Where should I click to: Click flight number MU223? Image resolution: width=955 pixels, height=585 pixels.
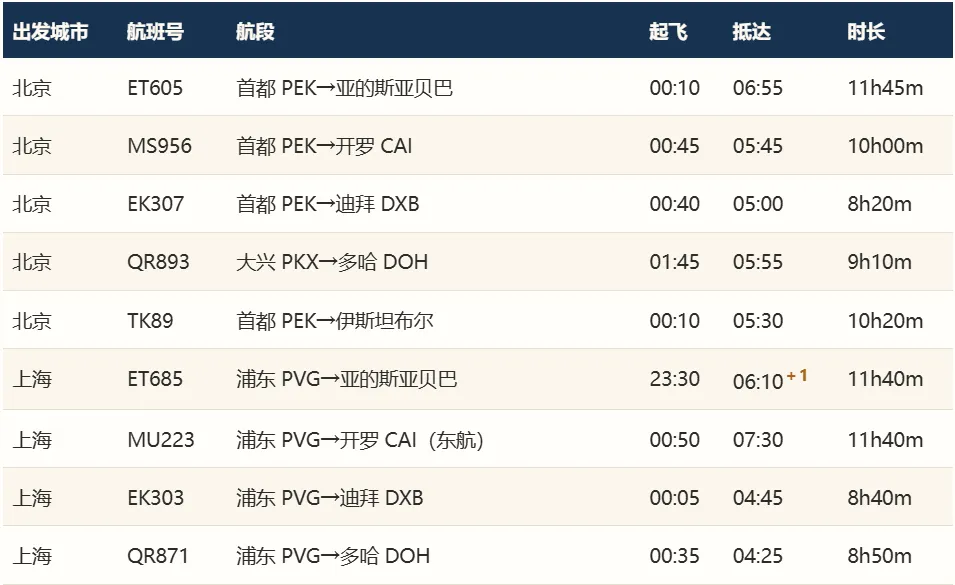tap(161, 440)
